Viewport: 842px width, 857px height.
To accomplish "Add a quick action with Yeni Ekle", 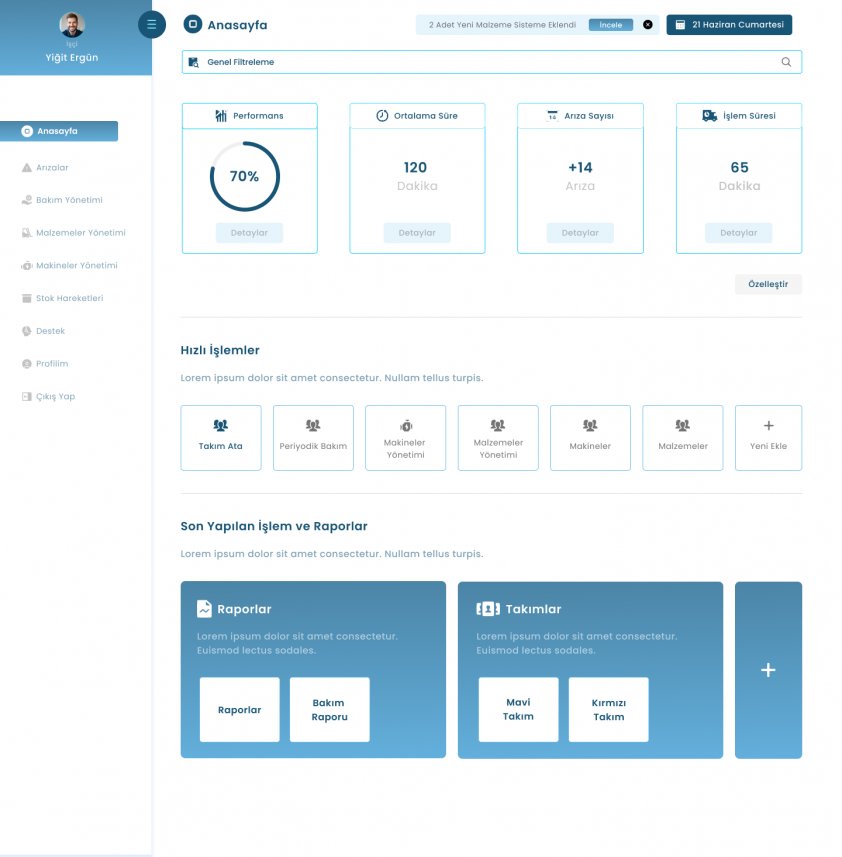I will [x=768, y=438].
